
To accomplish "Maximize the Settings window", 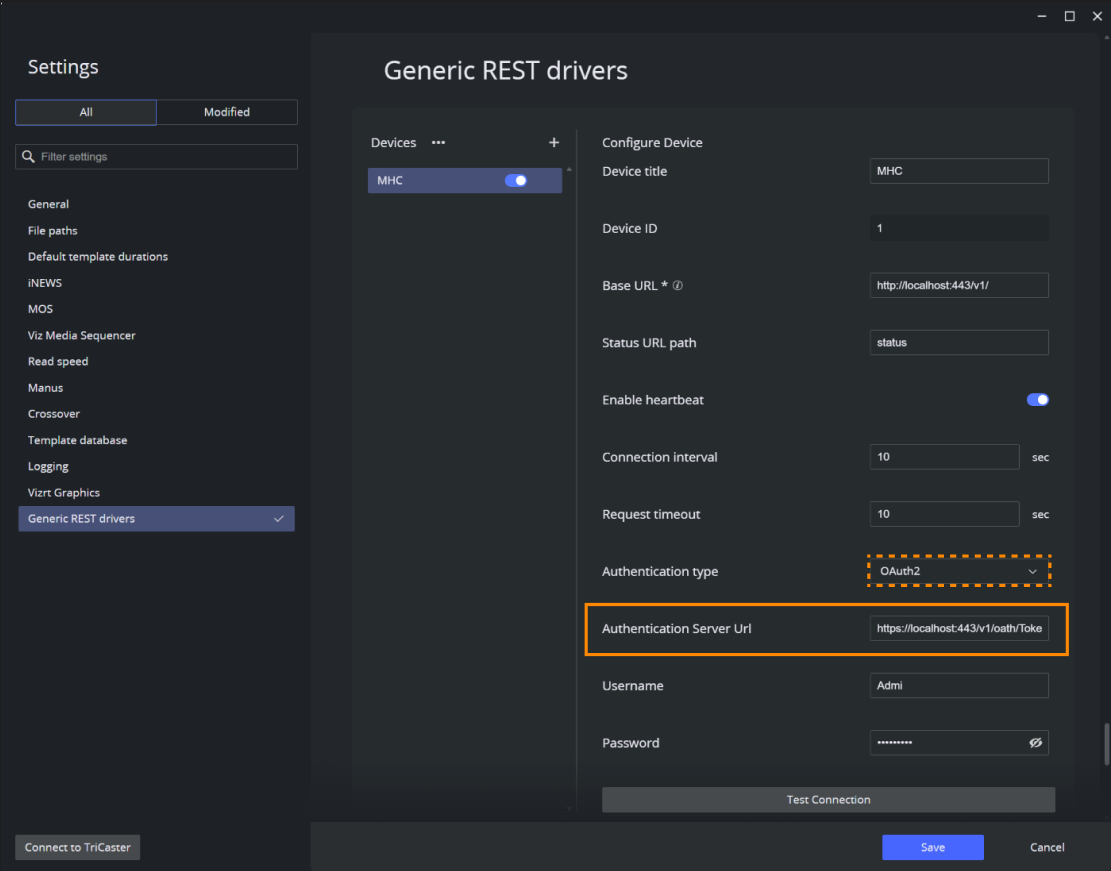I will [x=1069, y=16].
